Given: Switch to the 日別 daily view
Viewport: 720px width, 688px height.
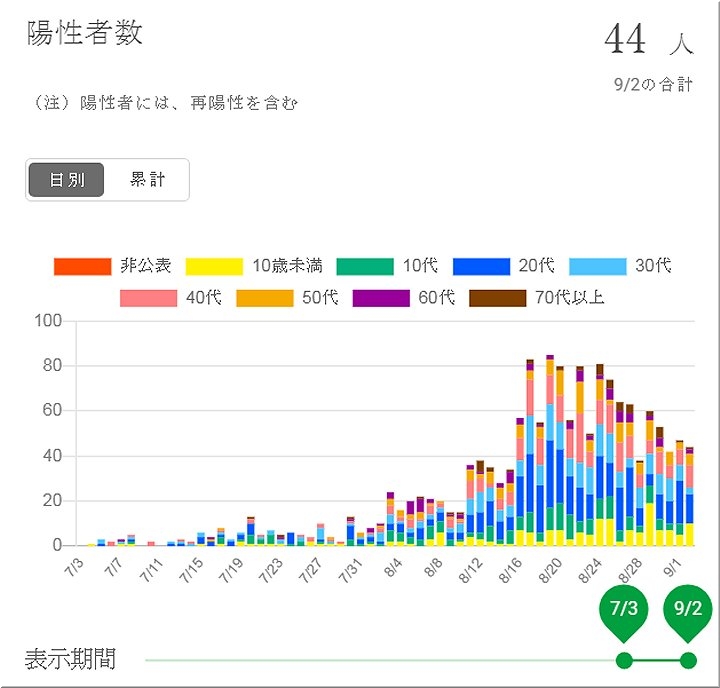Looking at the screenshot, I should (x=67, y=181).
